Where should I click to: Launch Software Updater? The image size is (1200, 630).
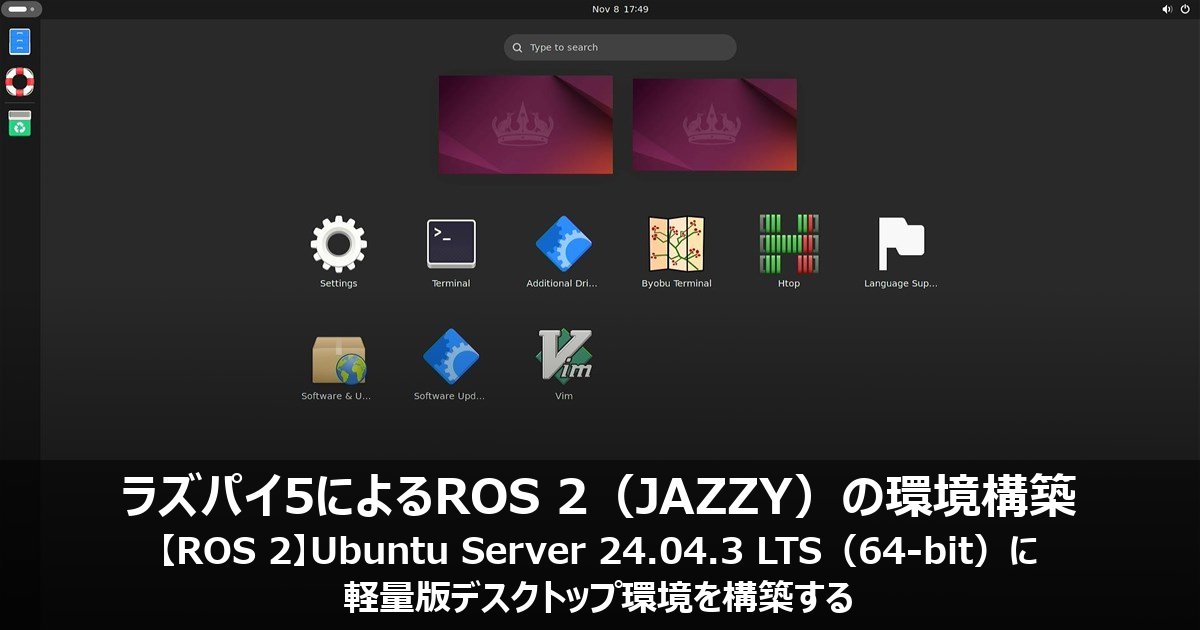[450, 359]
